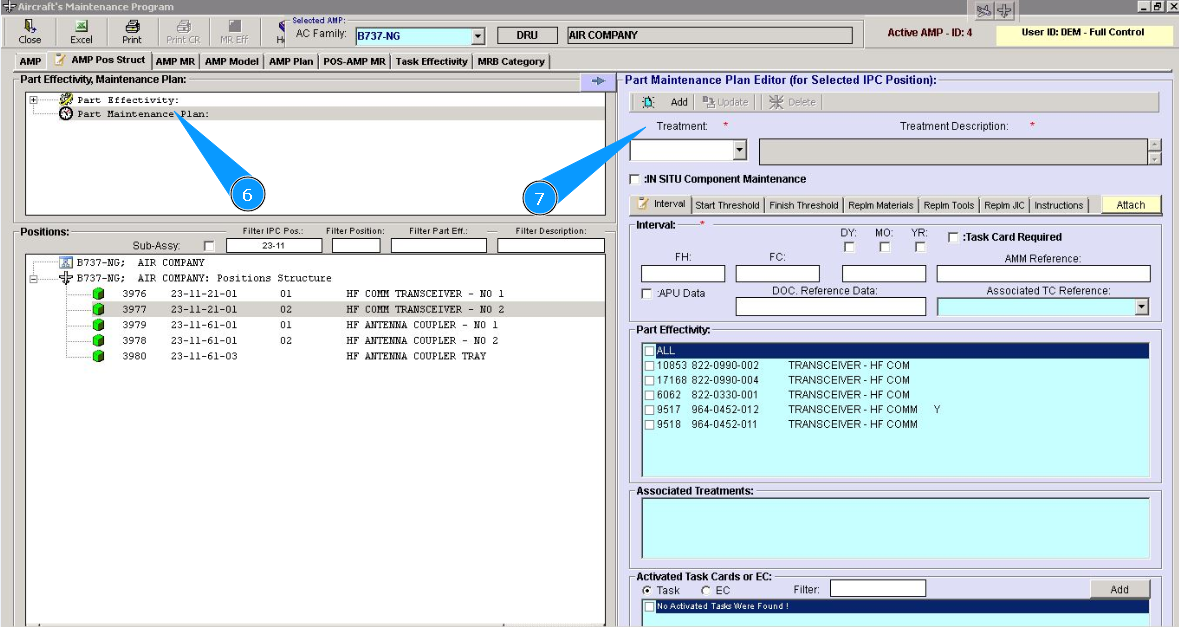Viewport: 1179px width, 629px height.
Task: Click Add in Activated Task Cards section
Action: pyautogui.click(x=1119, y=589)
